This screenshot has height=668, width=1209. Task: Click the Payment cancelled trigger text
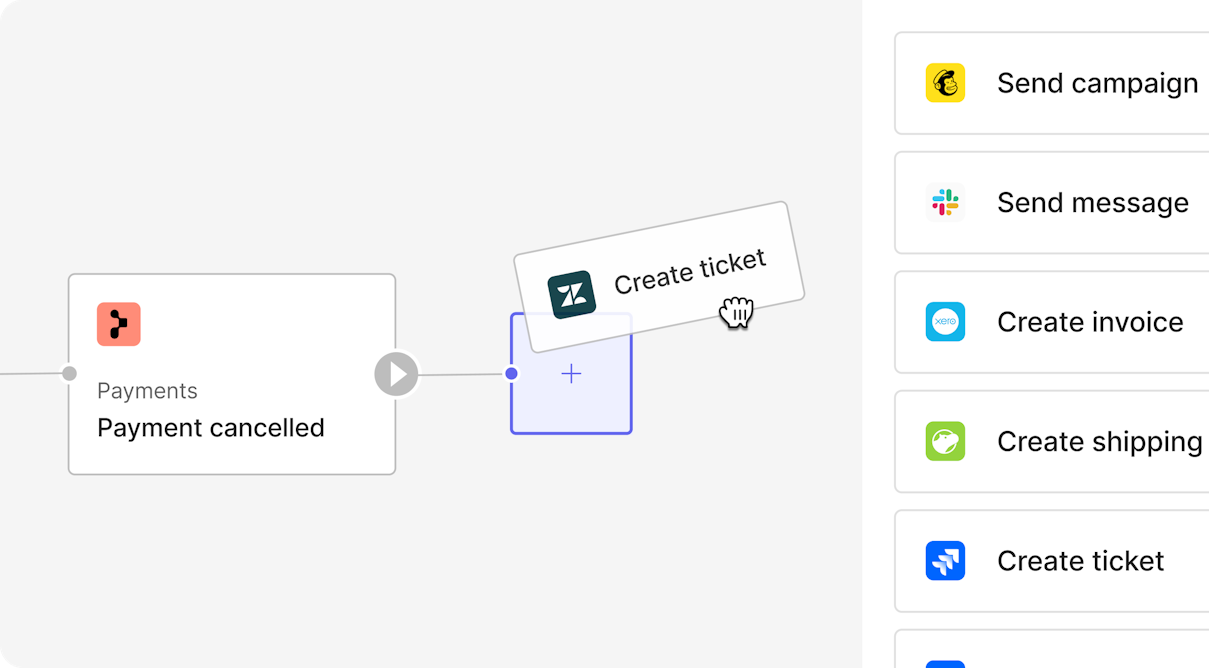click(x=211, y=428)
